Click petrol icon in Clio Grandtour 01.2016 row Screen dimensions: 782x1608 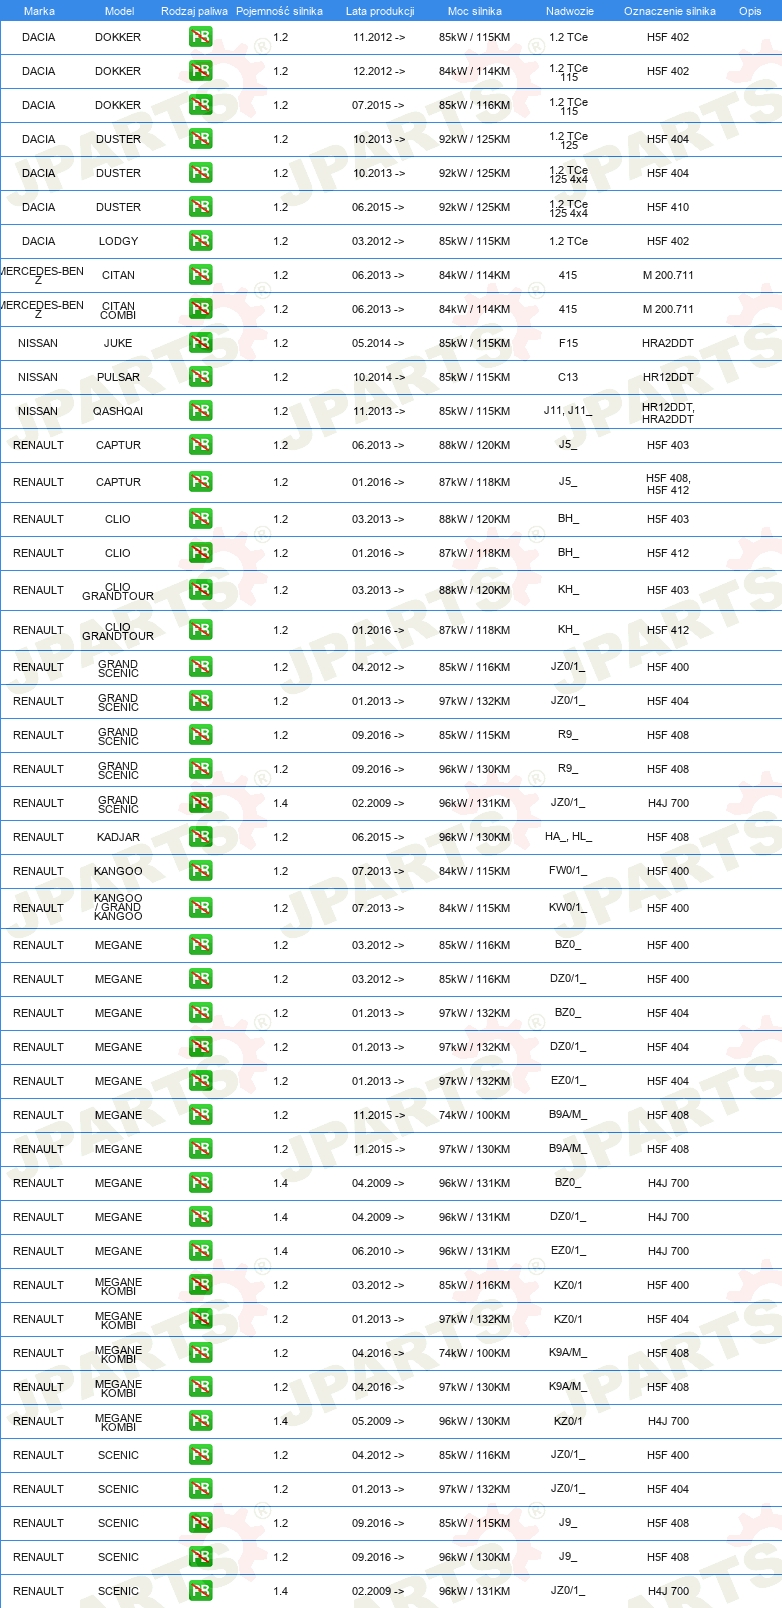pos(200,631)
